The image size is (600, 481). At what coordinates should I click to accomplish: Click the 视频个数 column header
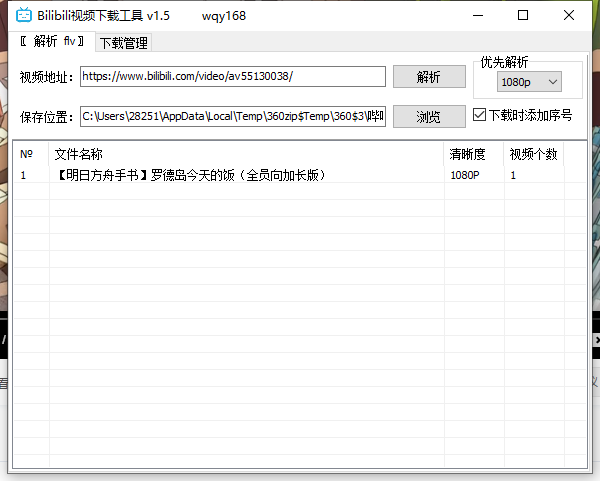pyautogui.click(x=533, y=154)
